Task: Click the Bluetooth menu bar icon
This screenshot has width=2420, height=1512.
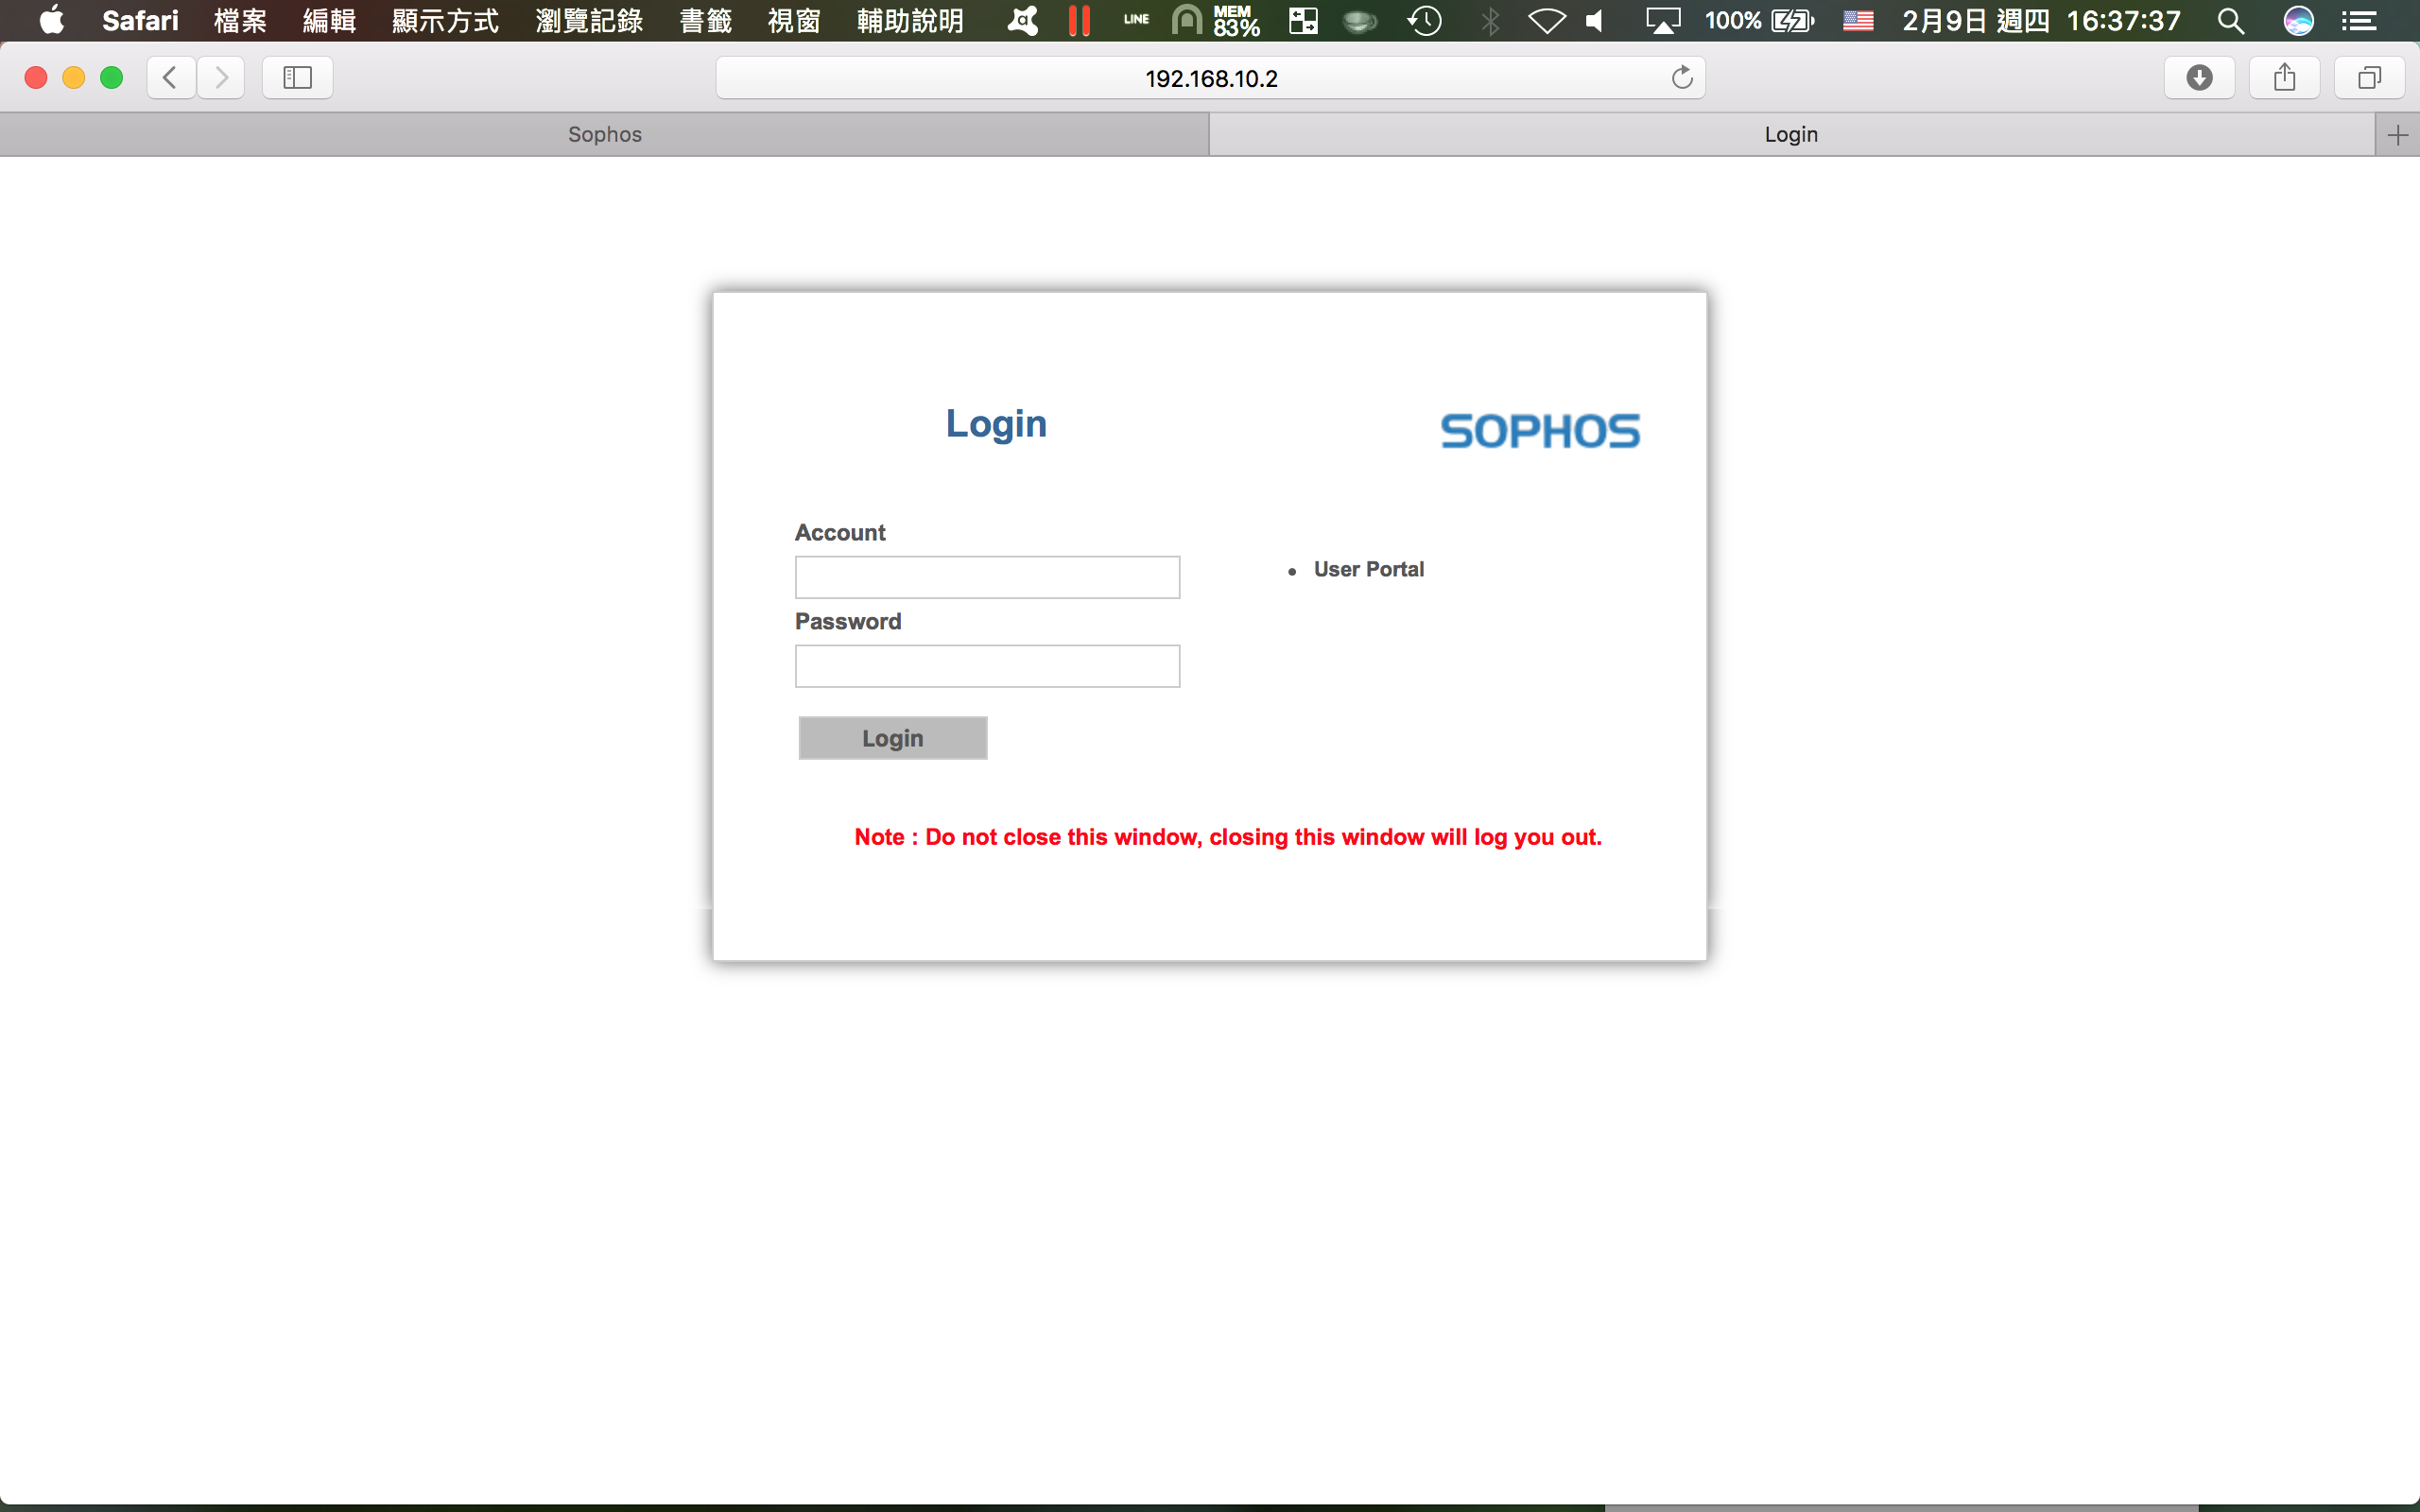Action: (x=1490, y=20)
